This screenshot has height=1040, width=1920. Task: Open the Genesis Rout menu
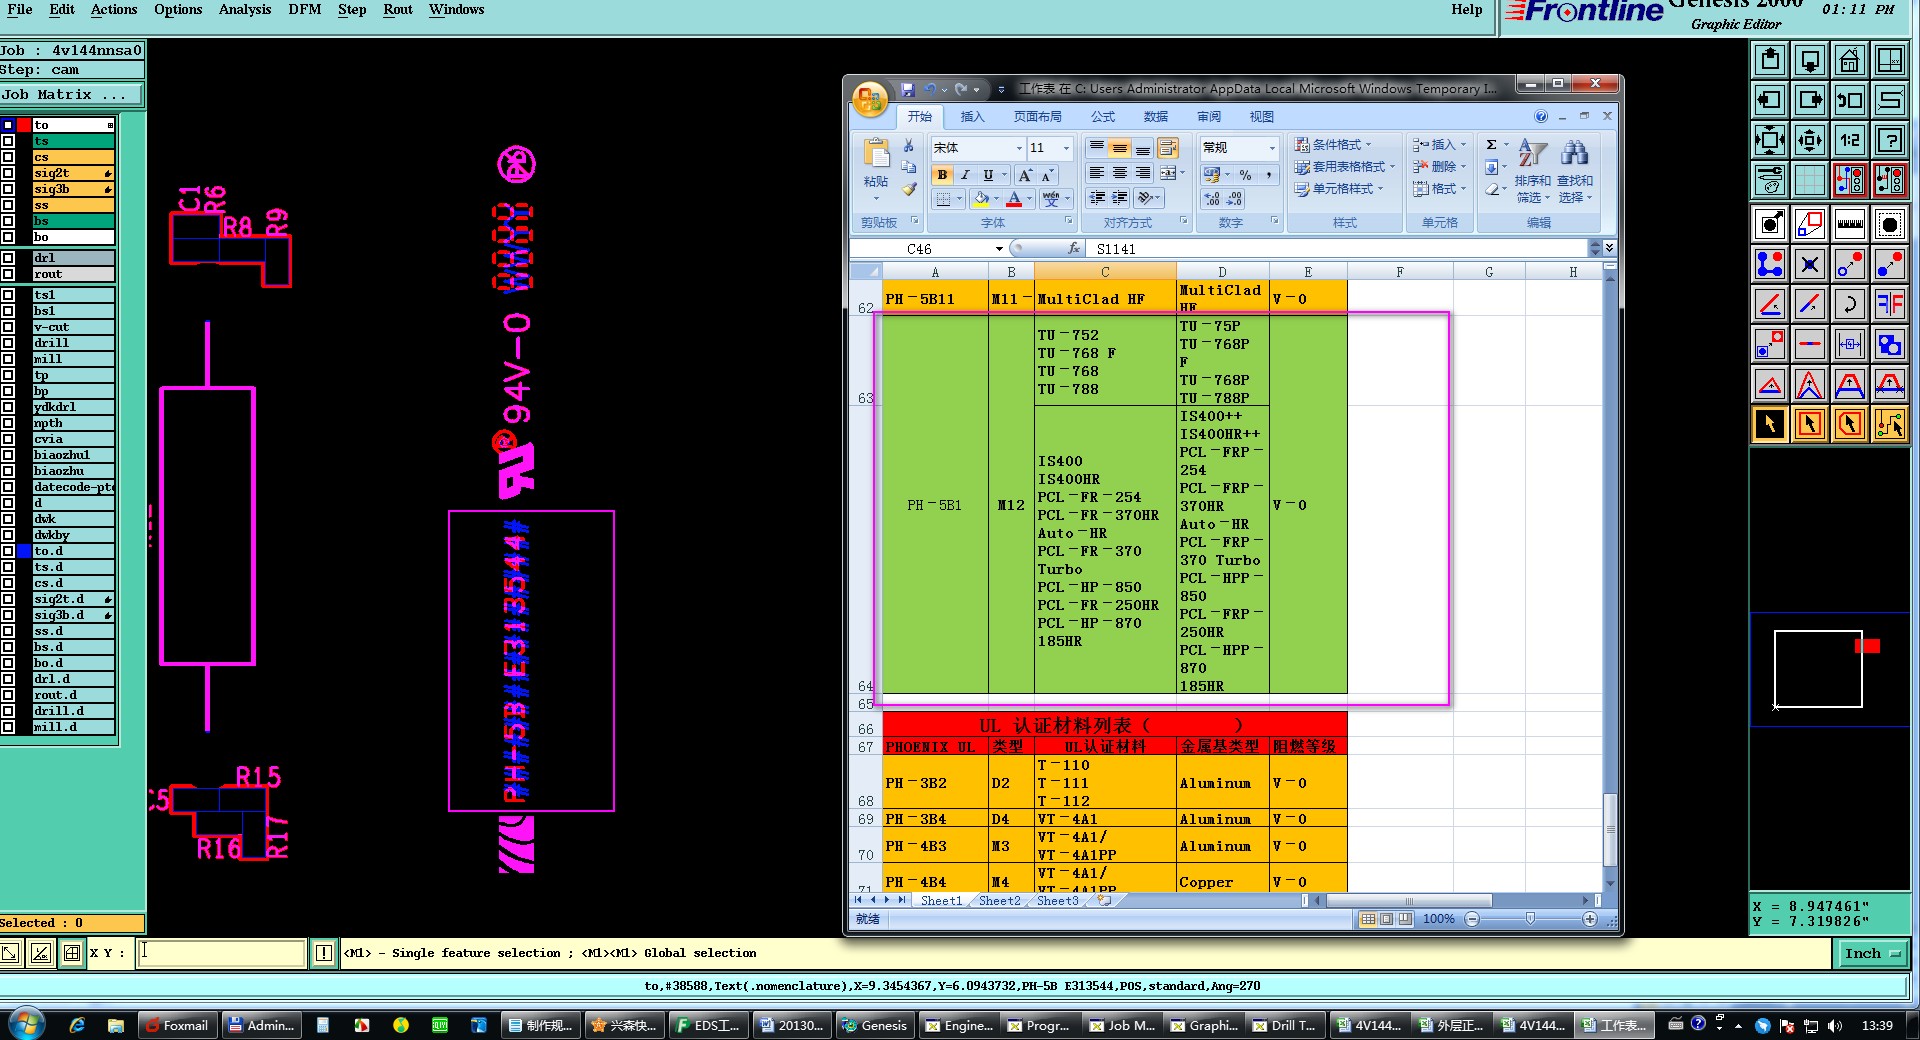[398, 10]
